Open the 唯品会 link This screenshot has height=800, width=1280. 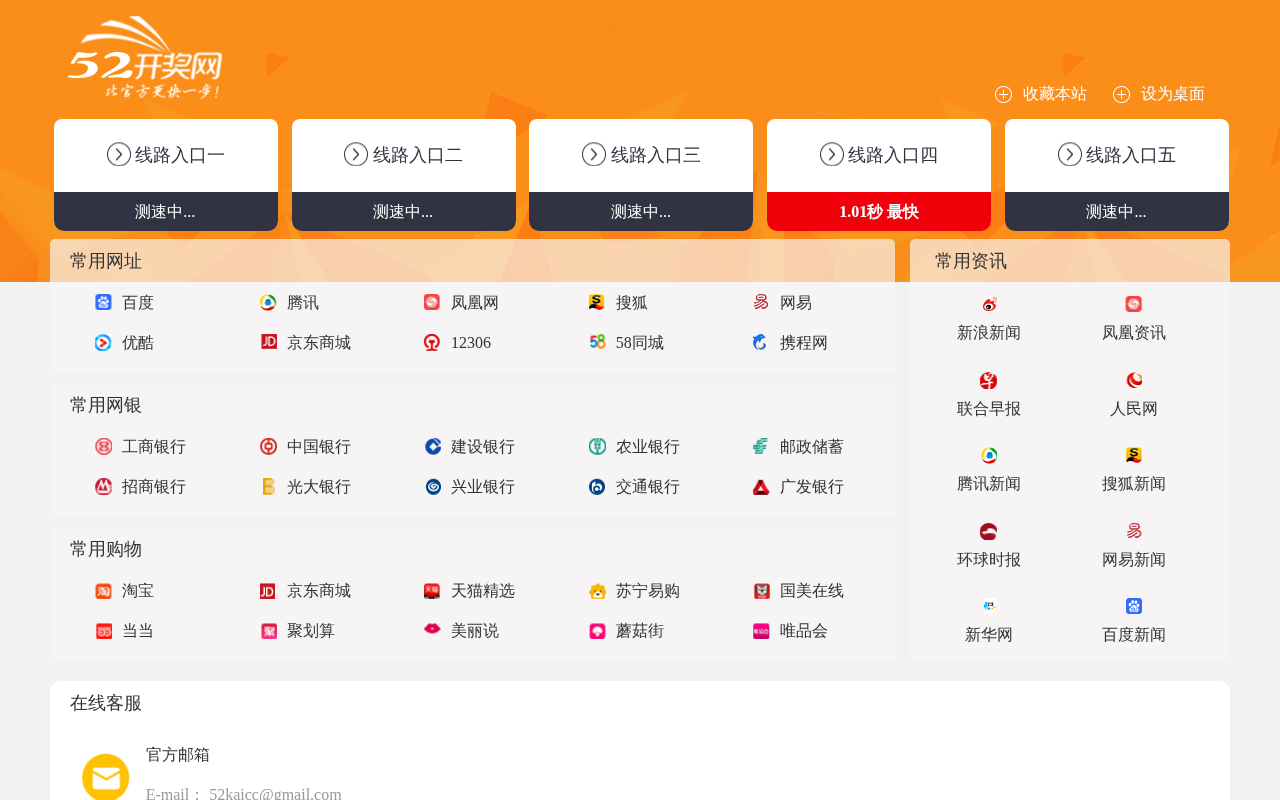click(x=804, y=631)
